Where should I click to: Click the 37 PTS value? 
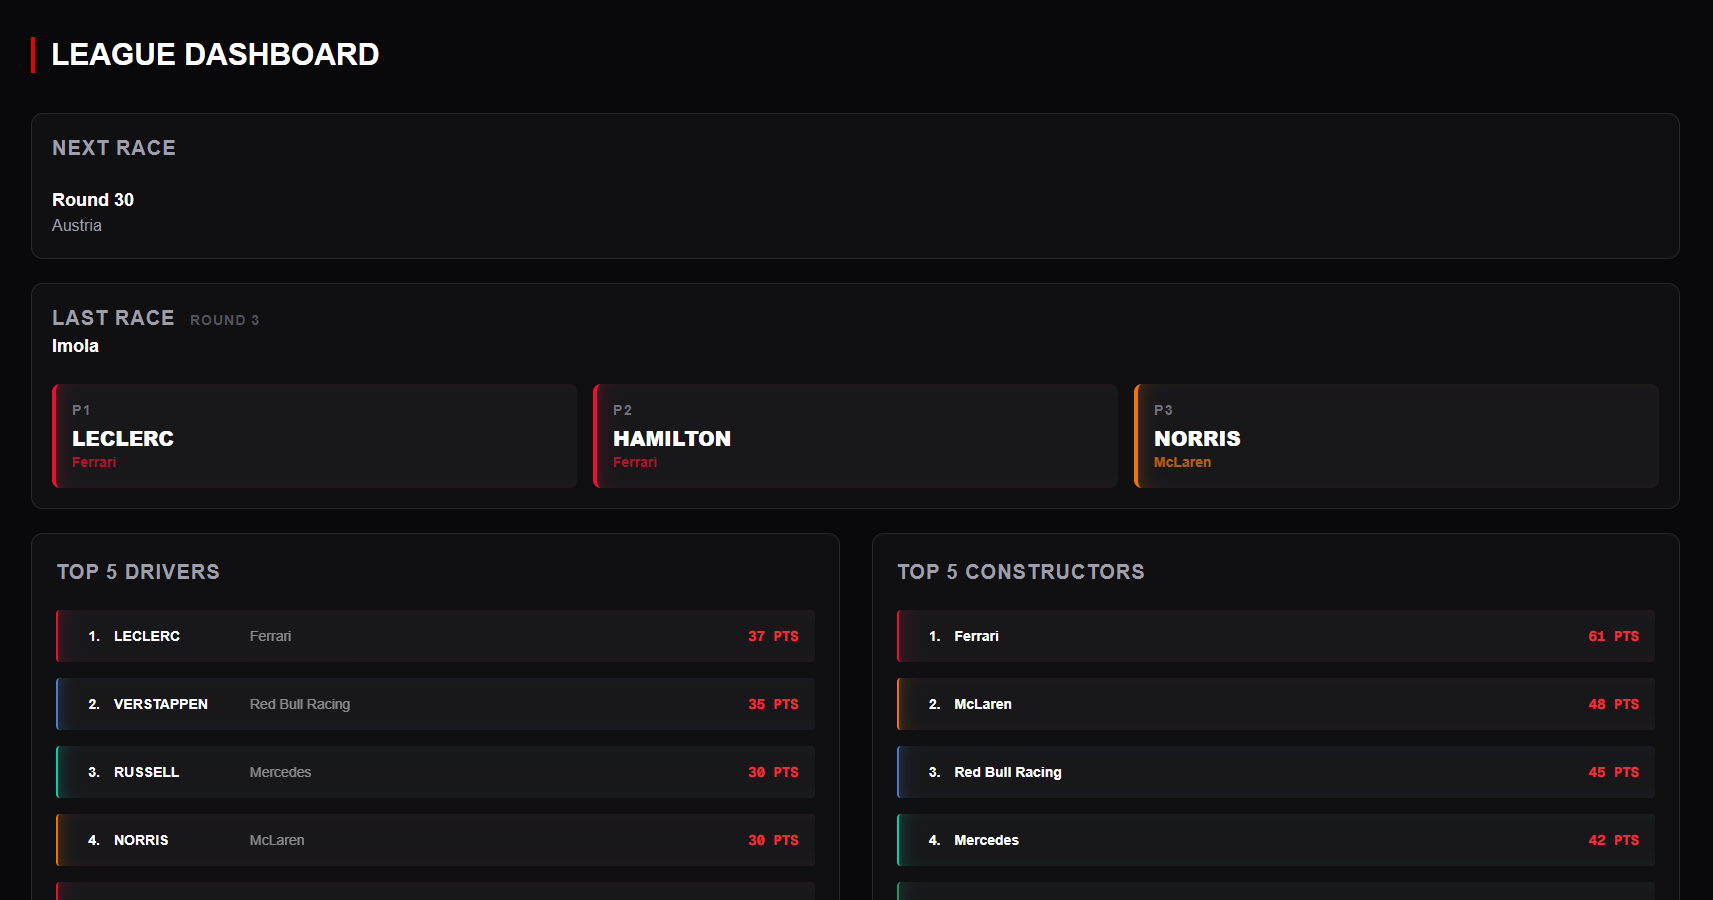773,636
